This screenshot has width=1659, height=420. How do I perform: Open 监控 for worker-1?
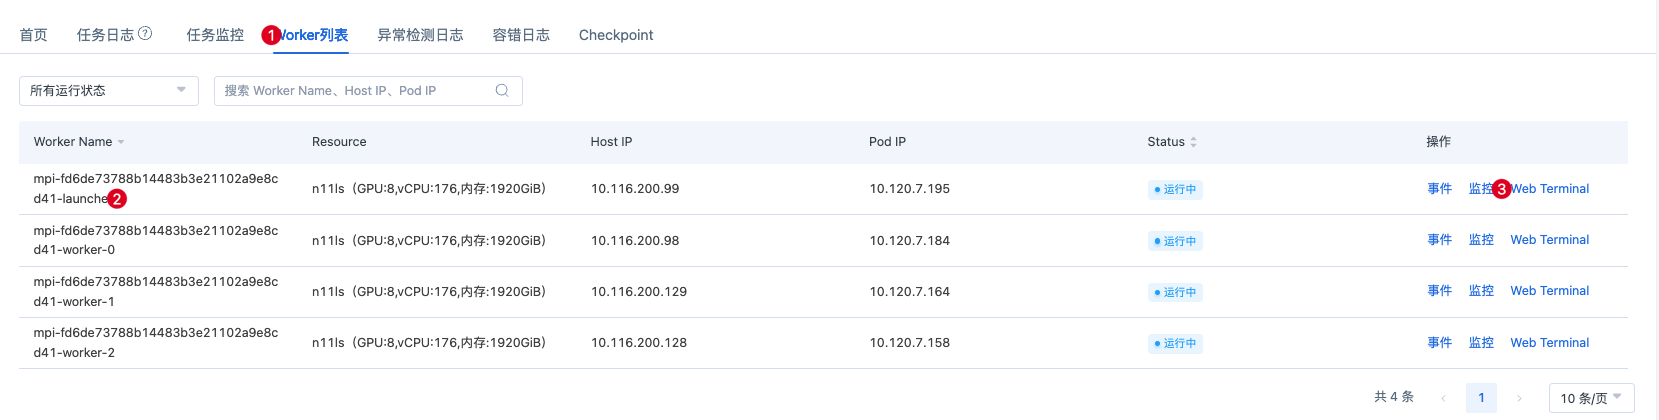pyautogui.click(x=1481, y=291)
